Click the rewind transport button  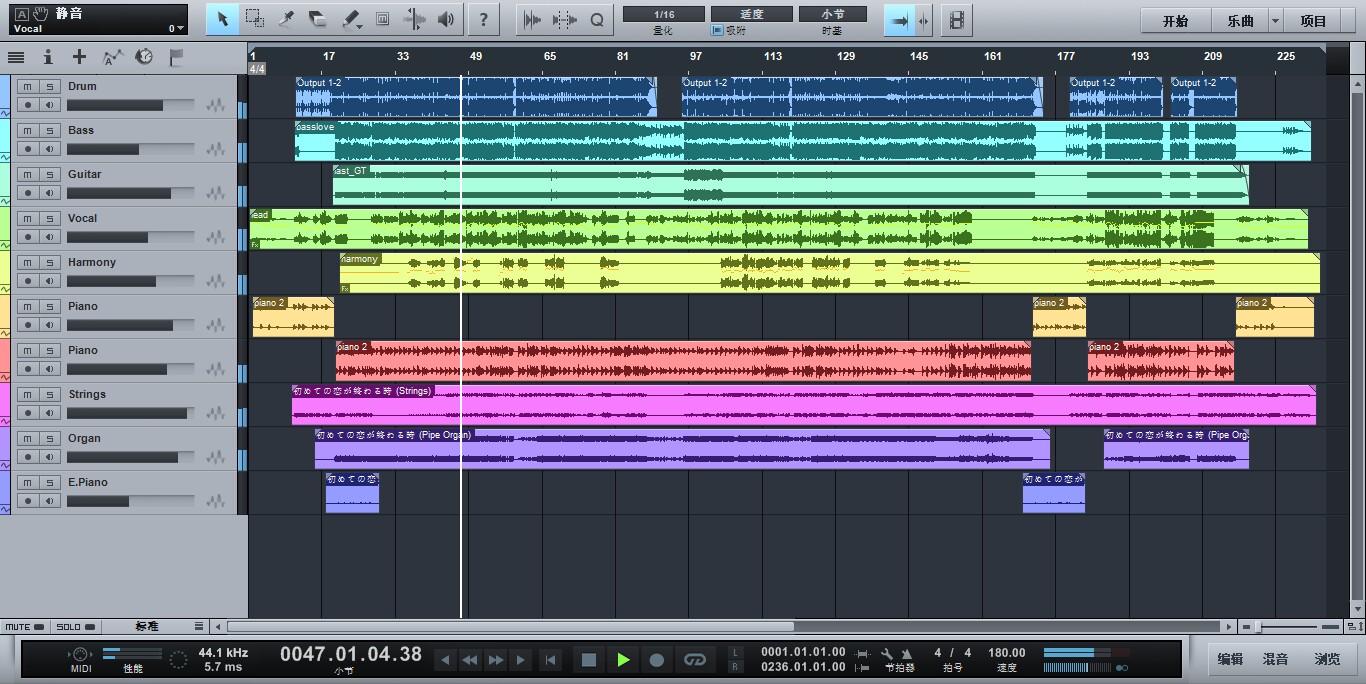470,660
